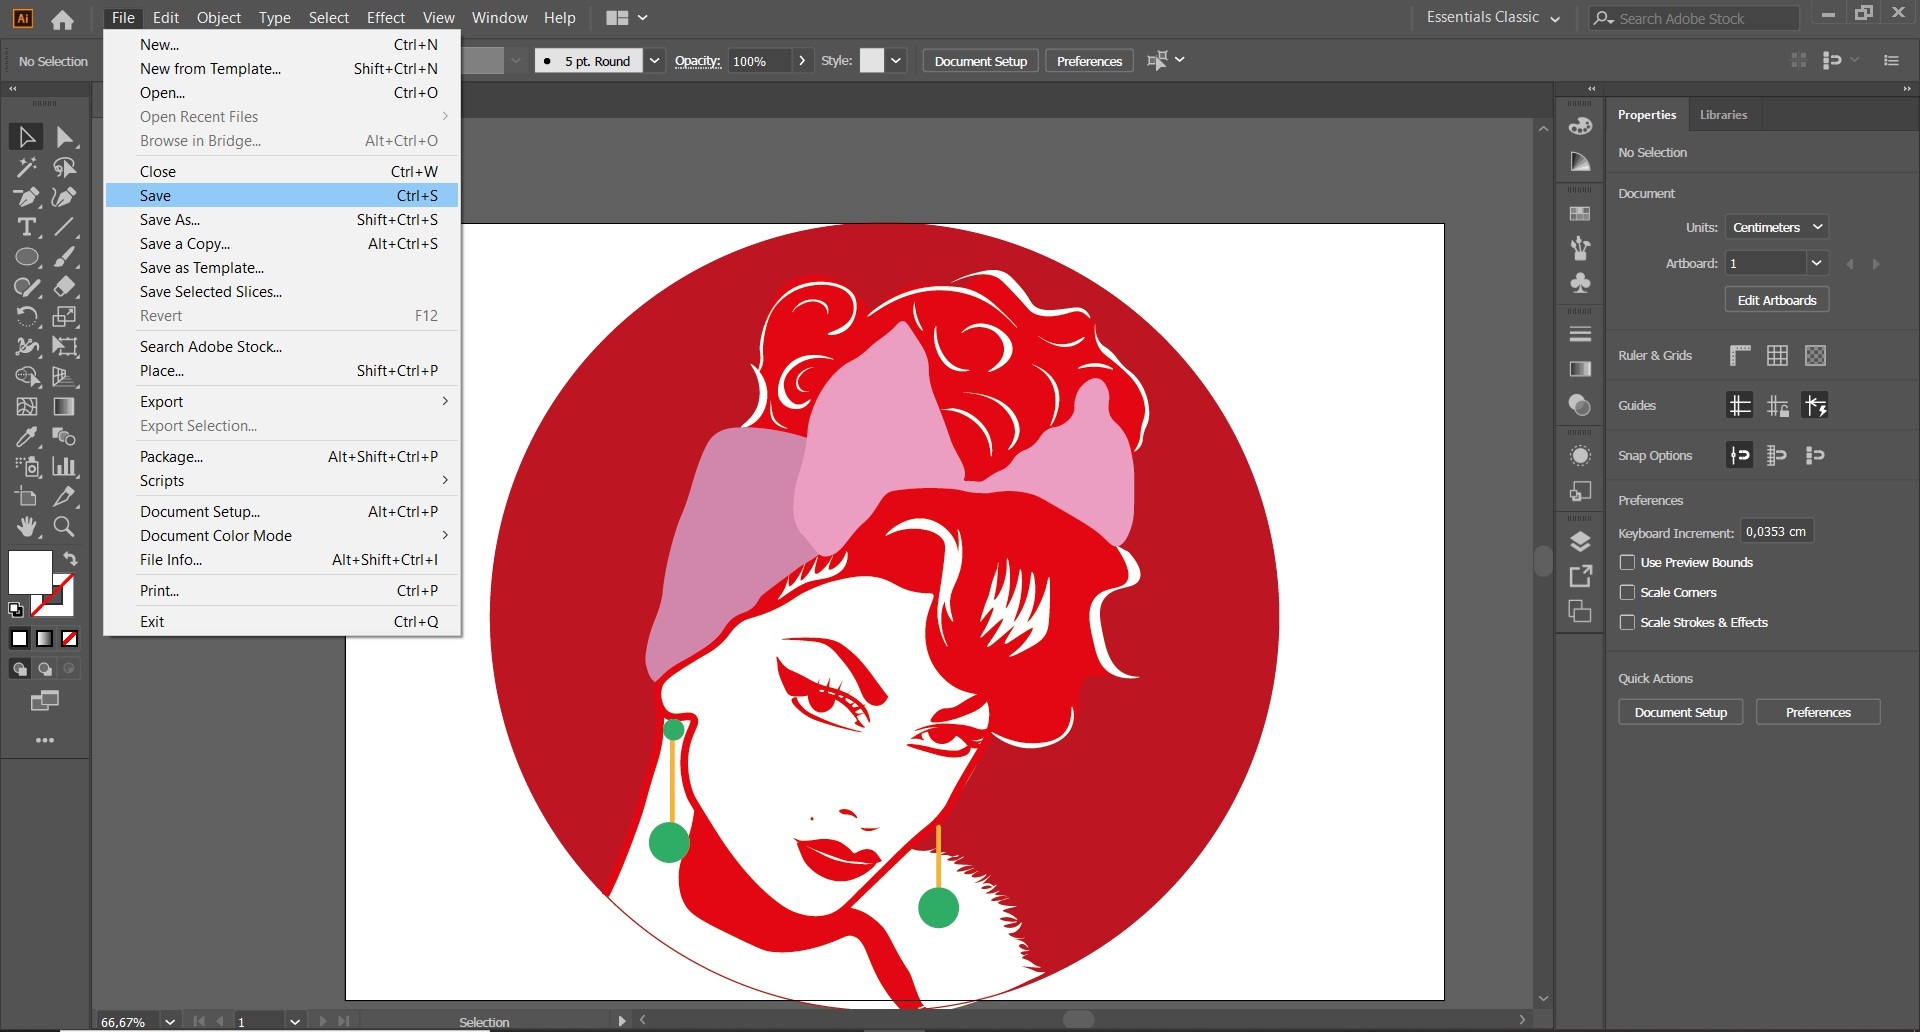The image size is (1920, 1032).
Task: Click Preferences under Quick Actions
Action: click(1818, 712)
